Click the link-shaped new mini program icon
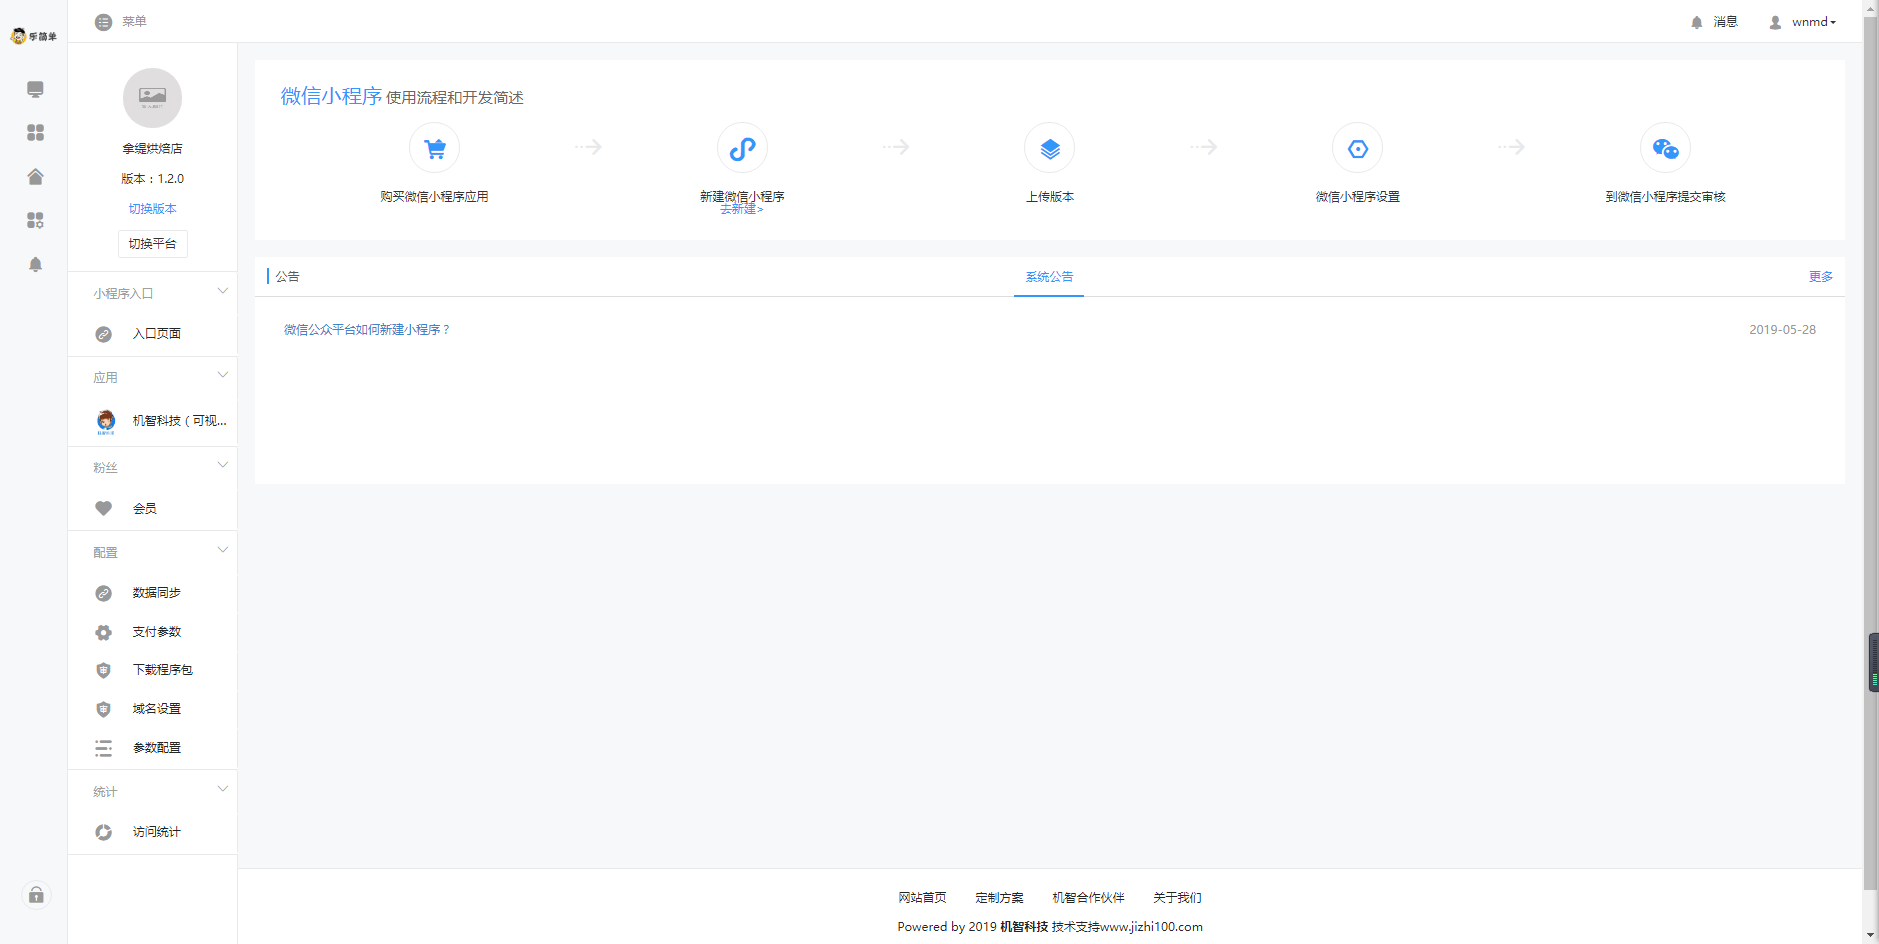This screenshot has height=944, width=1879. point(742,148)
